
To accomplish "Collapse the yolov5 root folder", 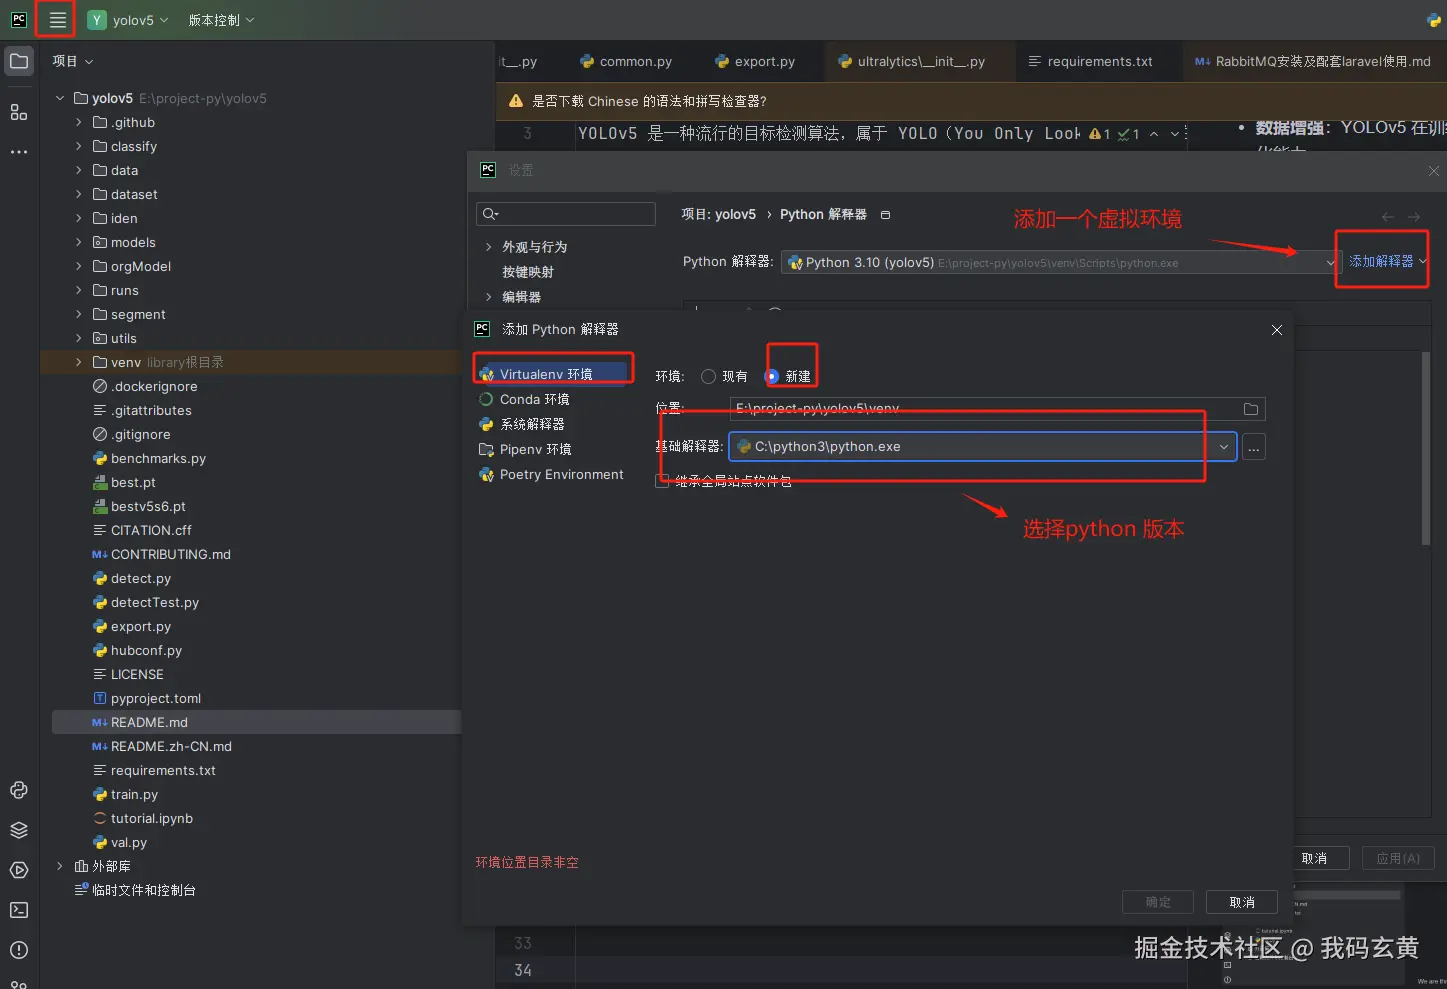I will pos(60,98).
